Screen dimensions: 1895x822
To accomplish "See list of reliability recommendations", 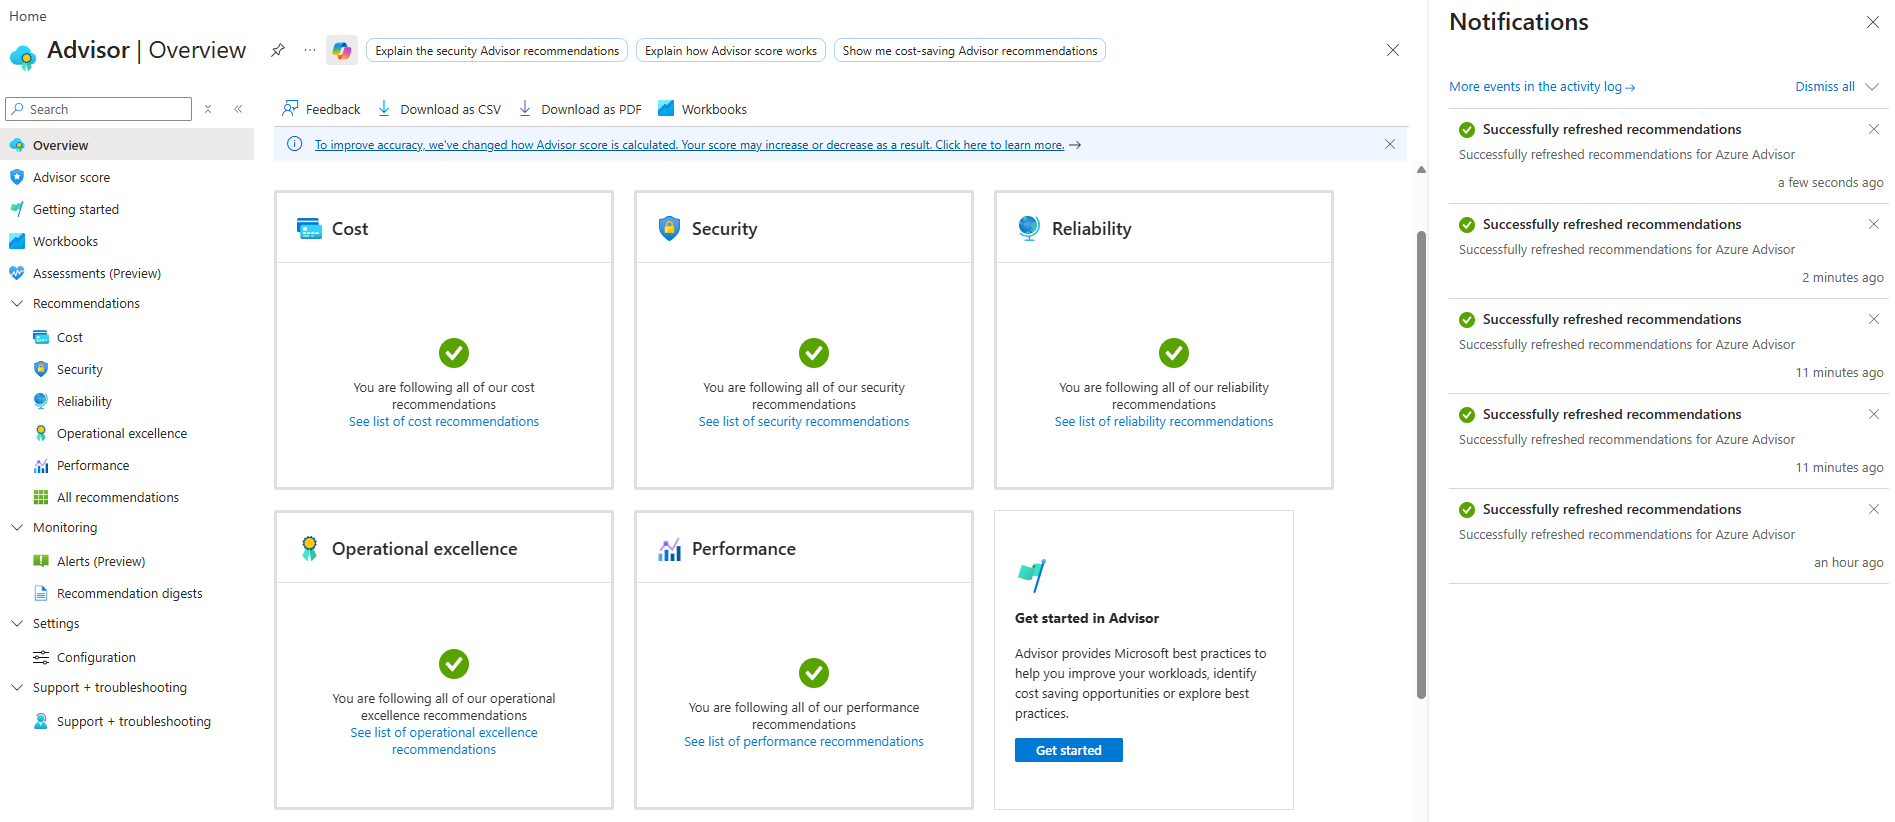I will coord(1164,422).
